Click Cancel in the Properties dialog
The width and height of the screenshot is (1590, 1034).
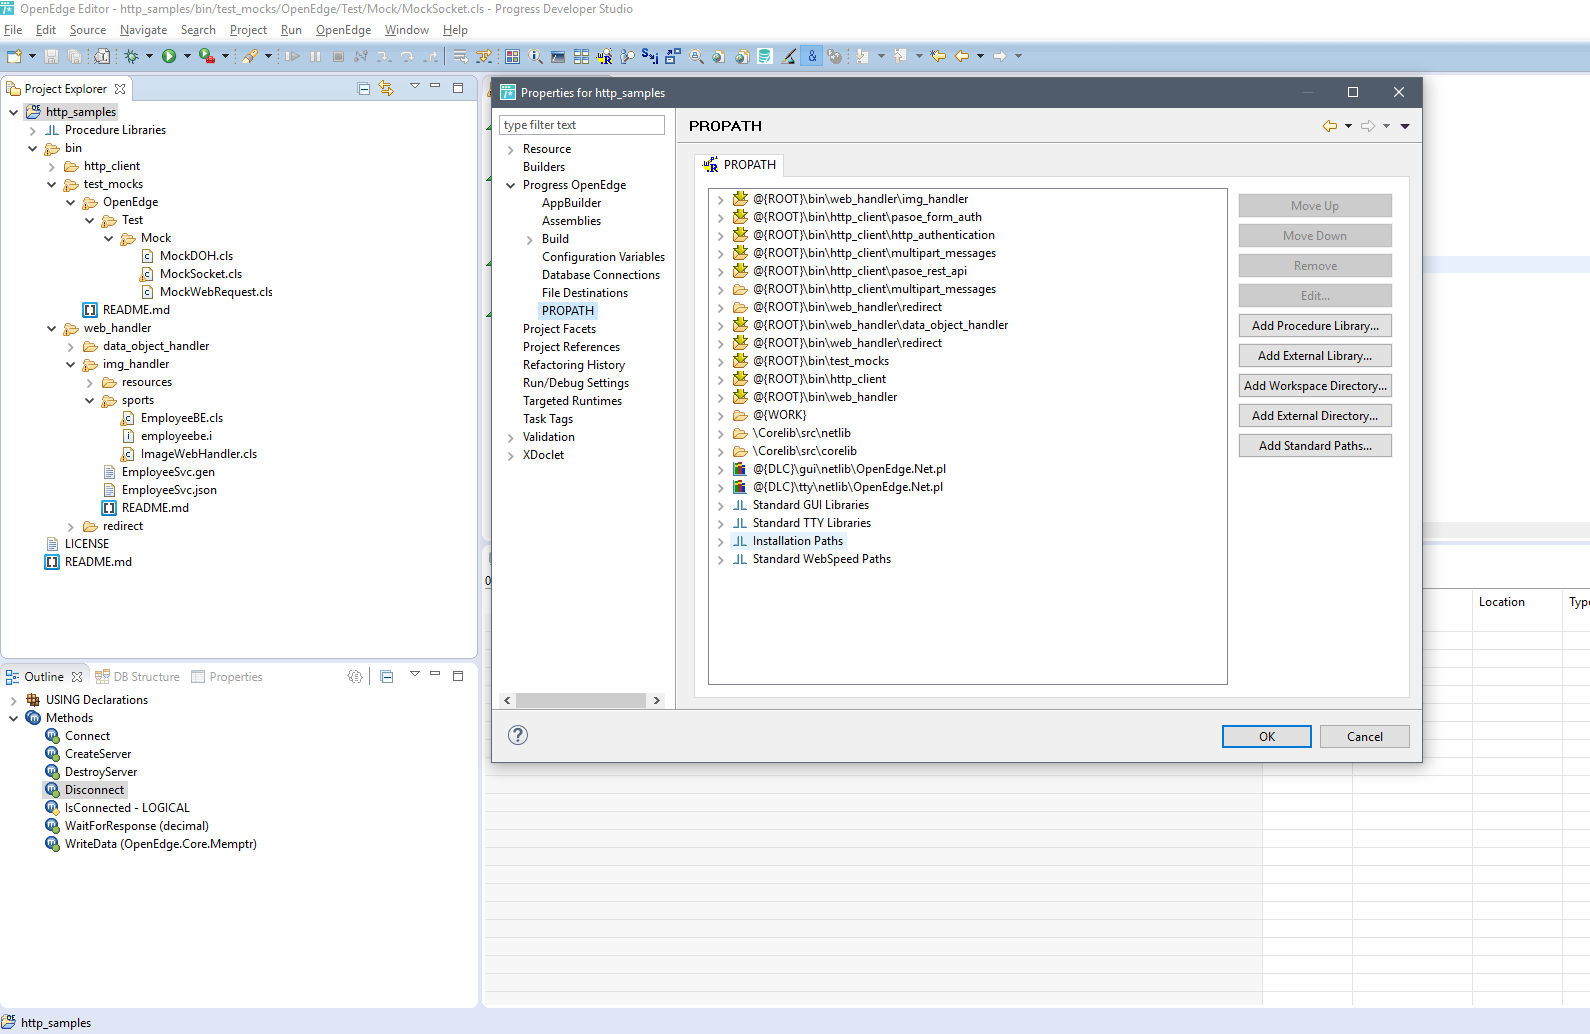tap(1365, 736)
